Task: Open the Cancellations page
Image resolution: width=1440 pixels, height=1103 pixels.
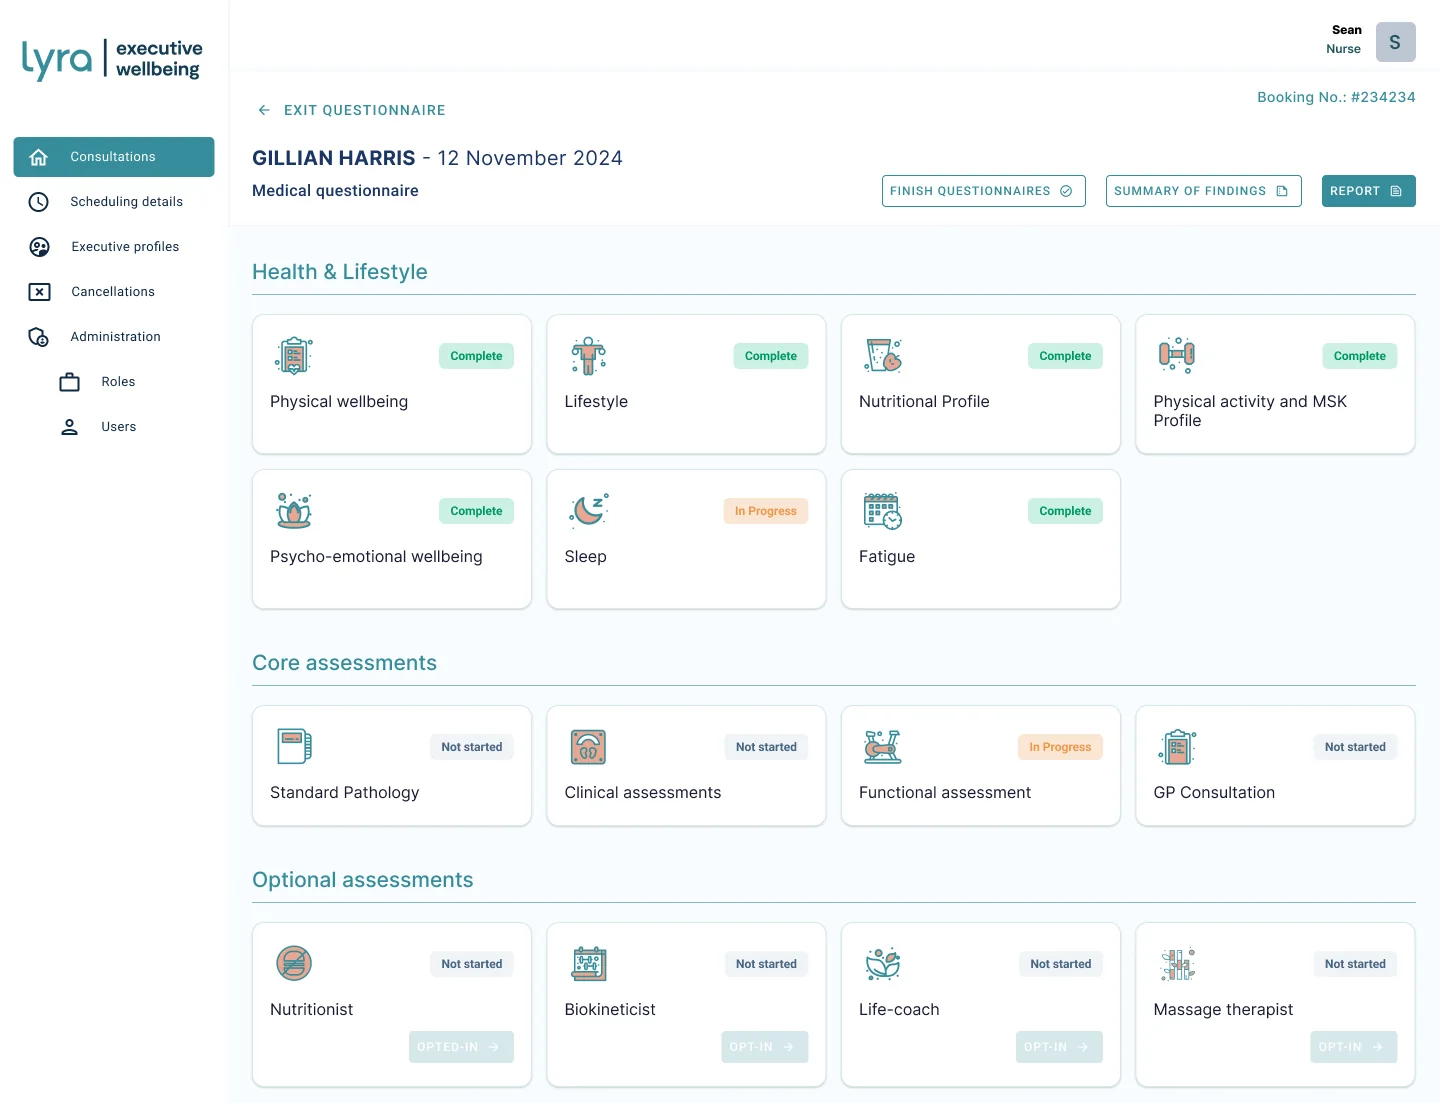Action: pos(114,292)
